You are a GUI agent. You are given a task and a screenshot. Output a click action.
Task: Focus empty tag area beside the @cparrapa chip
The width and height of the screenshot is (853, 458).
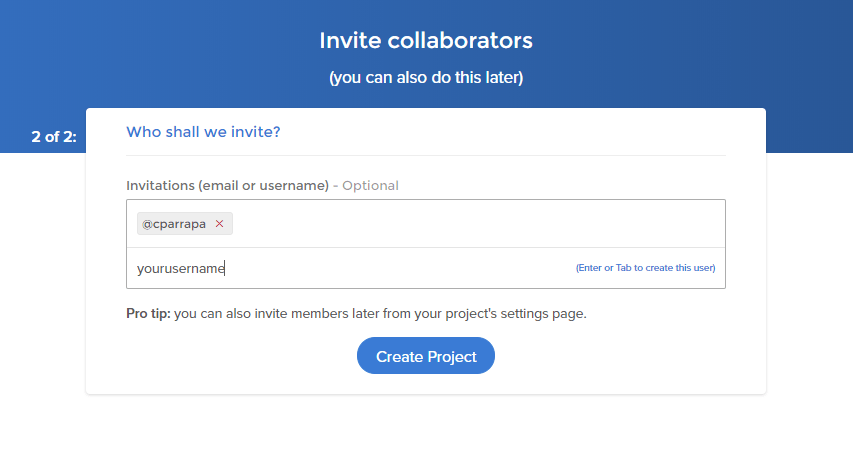479,224
